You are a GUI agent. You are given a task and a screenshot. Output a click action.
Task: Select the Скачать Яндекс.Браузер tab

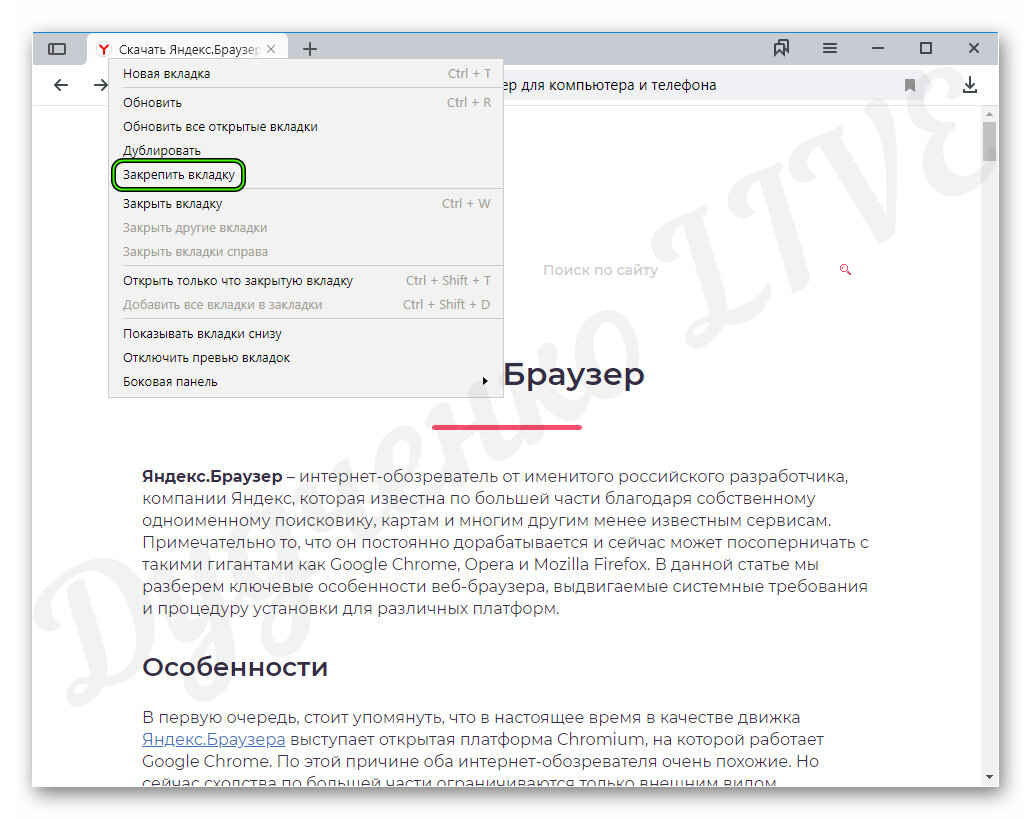click(187, 49)
